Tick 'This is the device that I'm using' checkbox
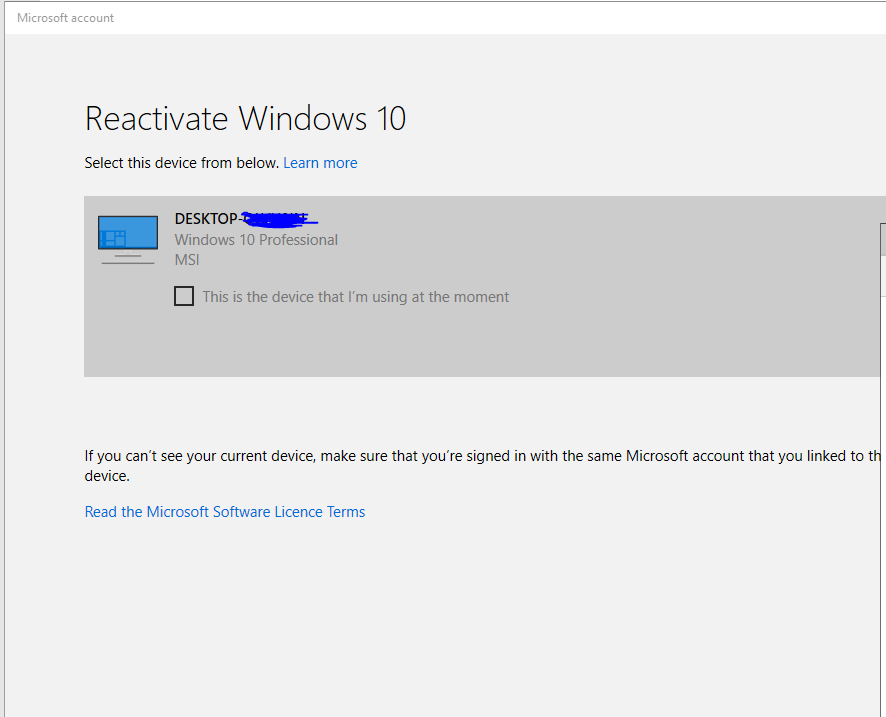The height and width of the screenshot is (717, 886). tap(184, 296)
